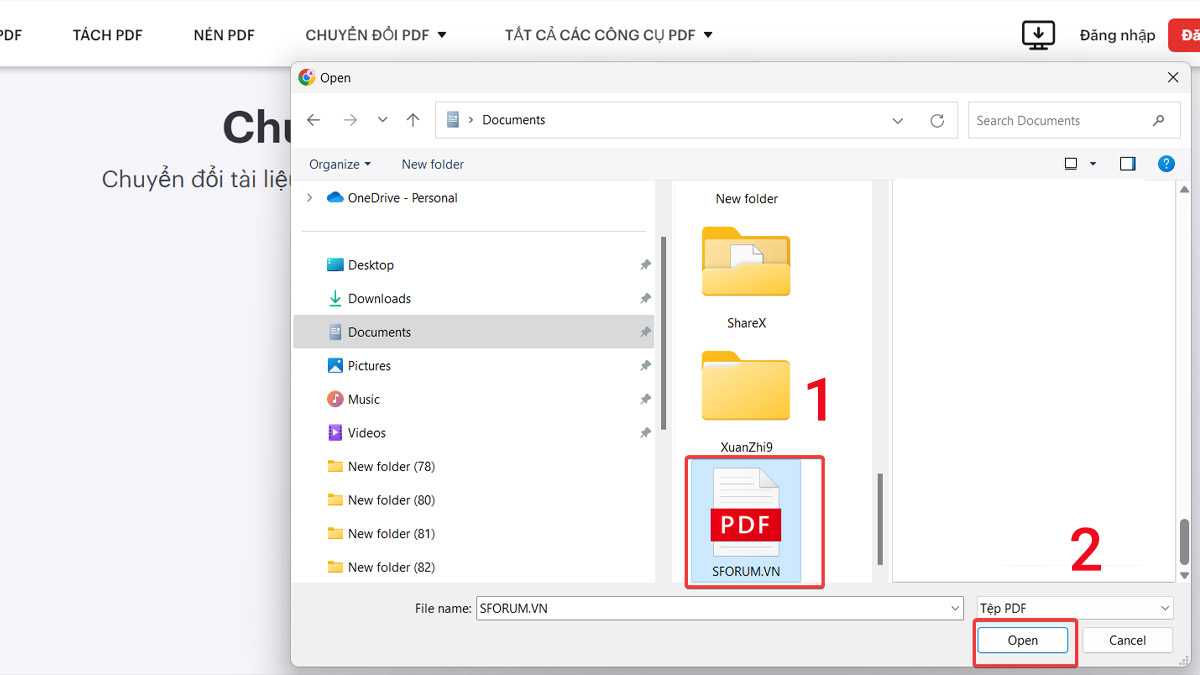Image resolution: width=1200 pixels, height=675 pixels.
Task: Click the Open button
Action: click(x=1022, y=640)
